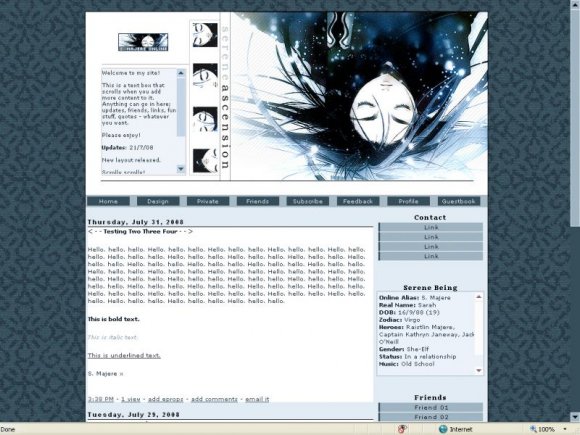Click the Internet zone globe icon
Screen dimensions: 580x435
coord(443,429)
